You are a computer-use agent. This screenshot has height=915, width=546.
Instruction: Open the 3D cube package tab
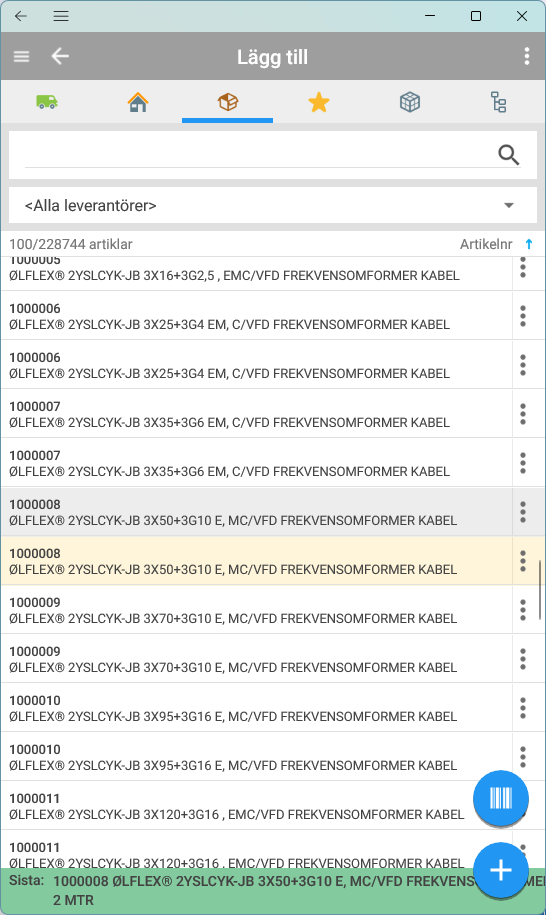pos(410,102)
